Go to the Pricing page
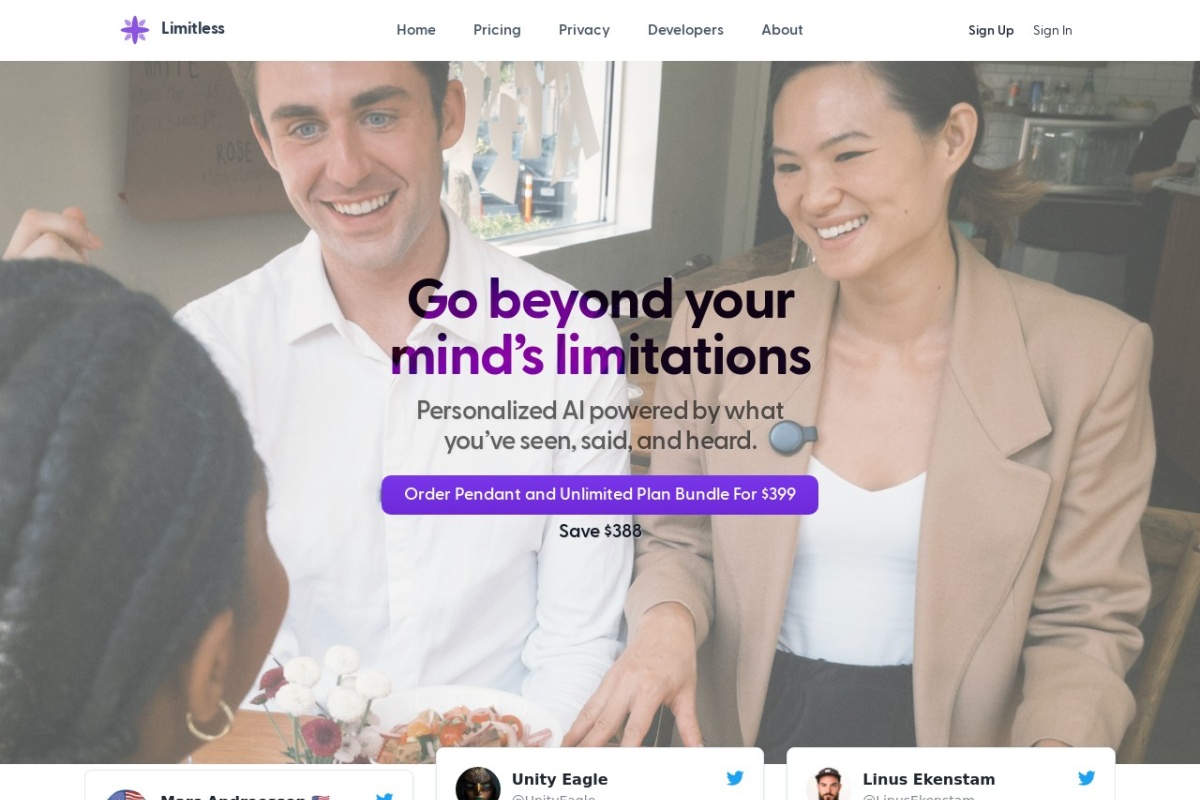This screenshot has height=800, width=1200. coord(497,30)
